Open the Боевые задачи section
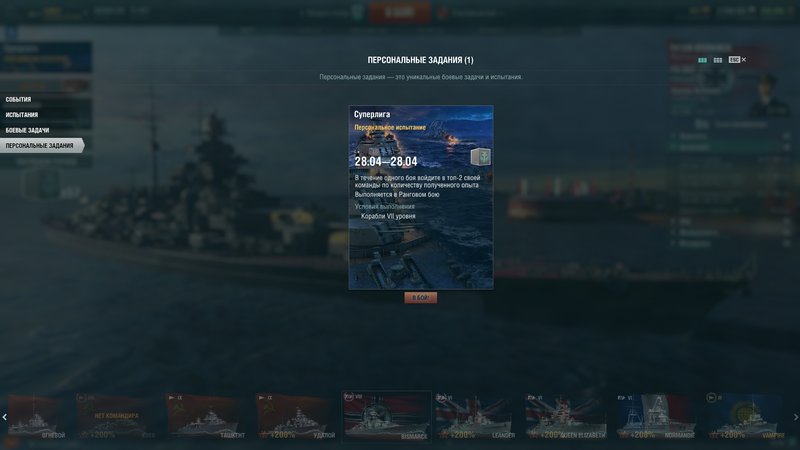The width and height of the screenshot is (800, 450). (27, 130)
